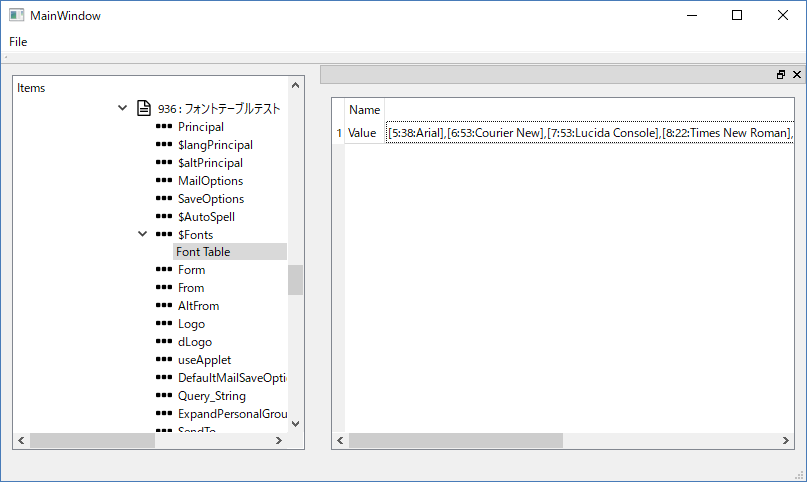Select the From item
The height and width of the screenshot is (482, 807).
point(191,288)
